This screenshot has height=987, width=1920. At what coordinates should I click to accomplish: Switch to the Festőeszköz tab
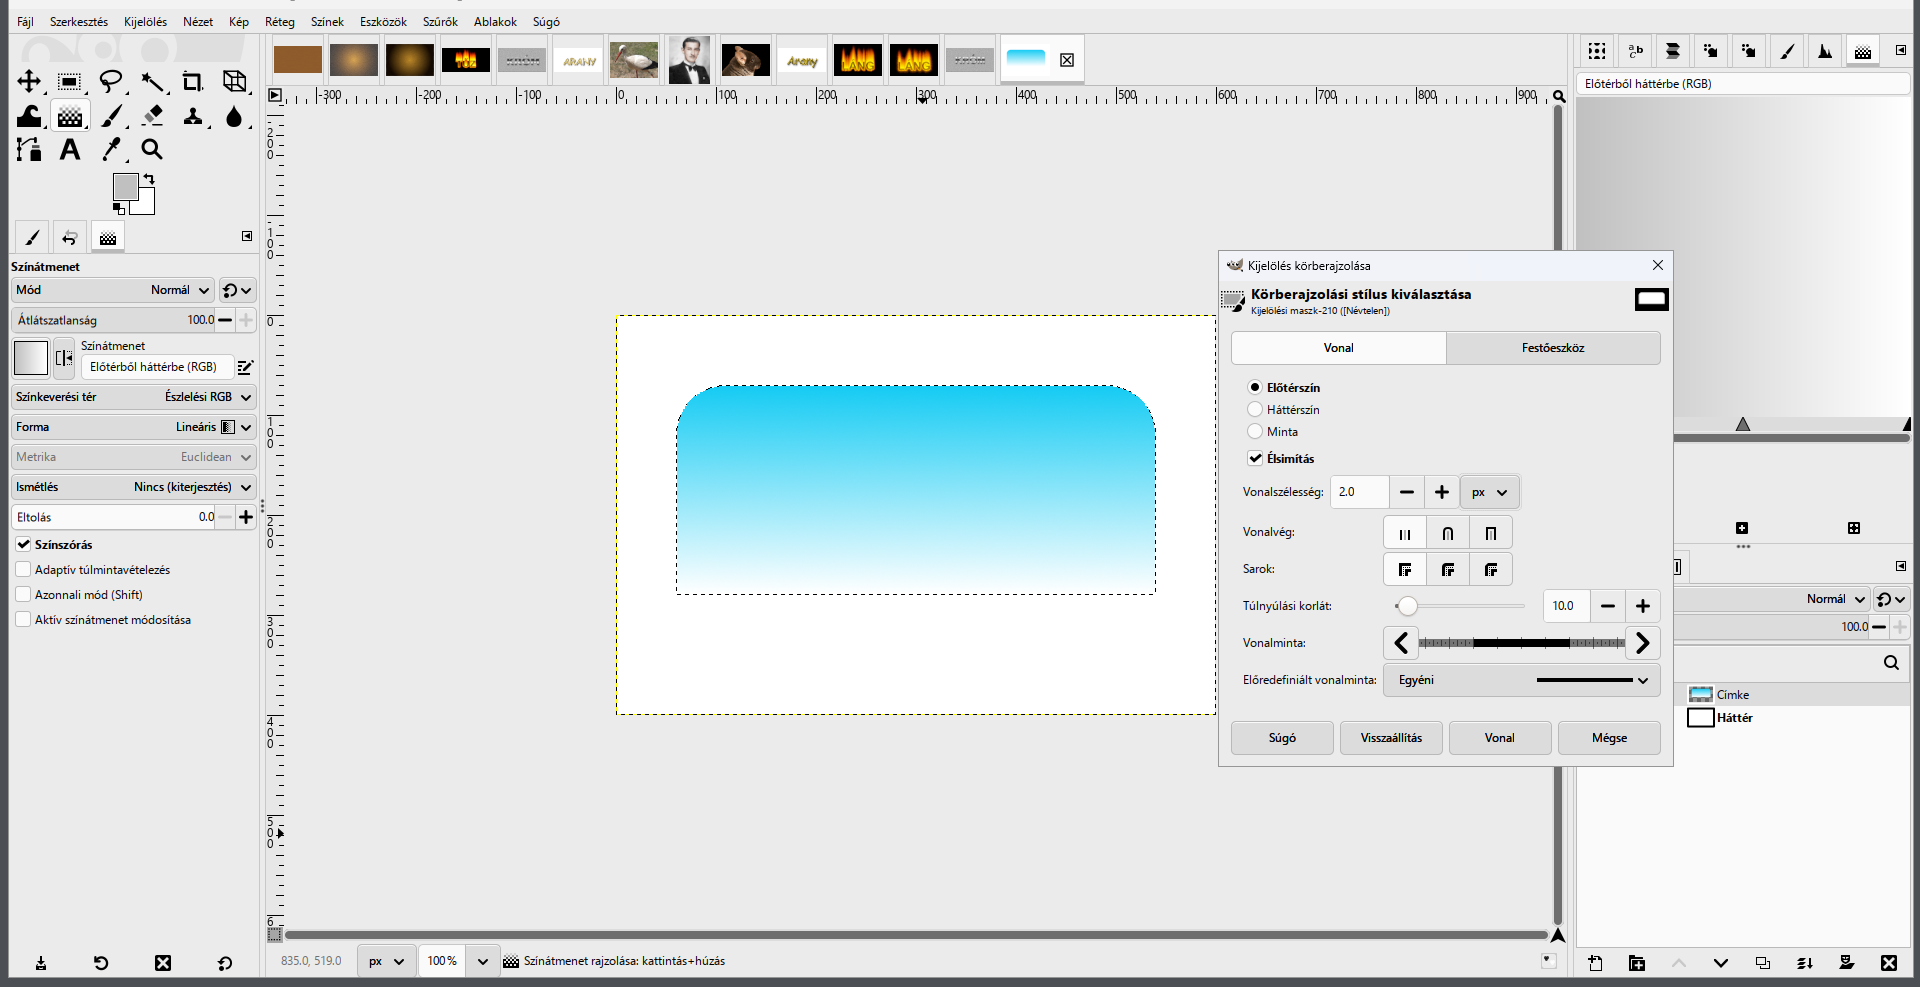[x=1553, y=348]
